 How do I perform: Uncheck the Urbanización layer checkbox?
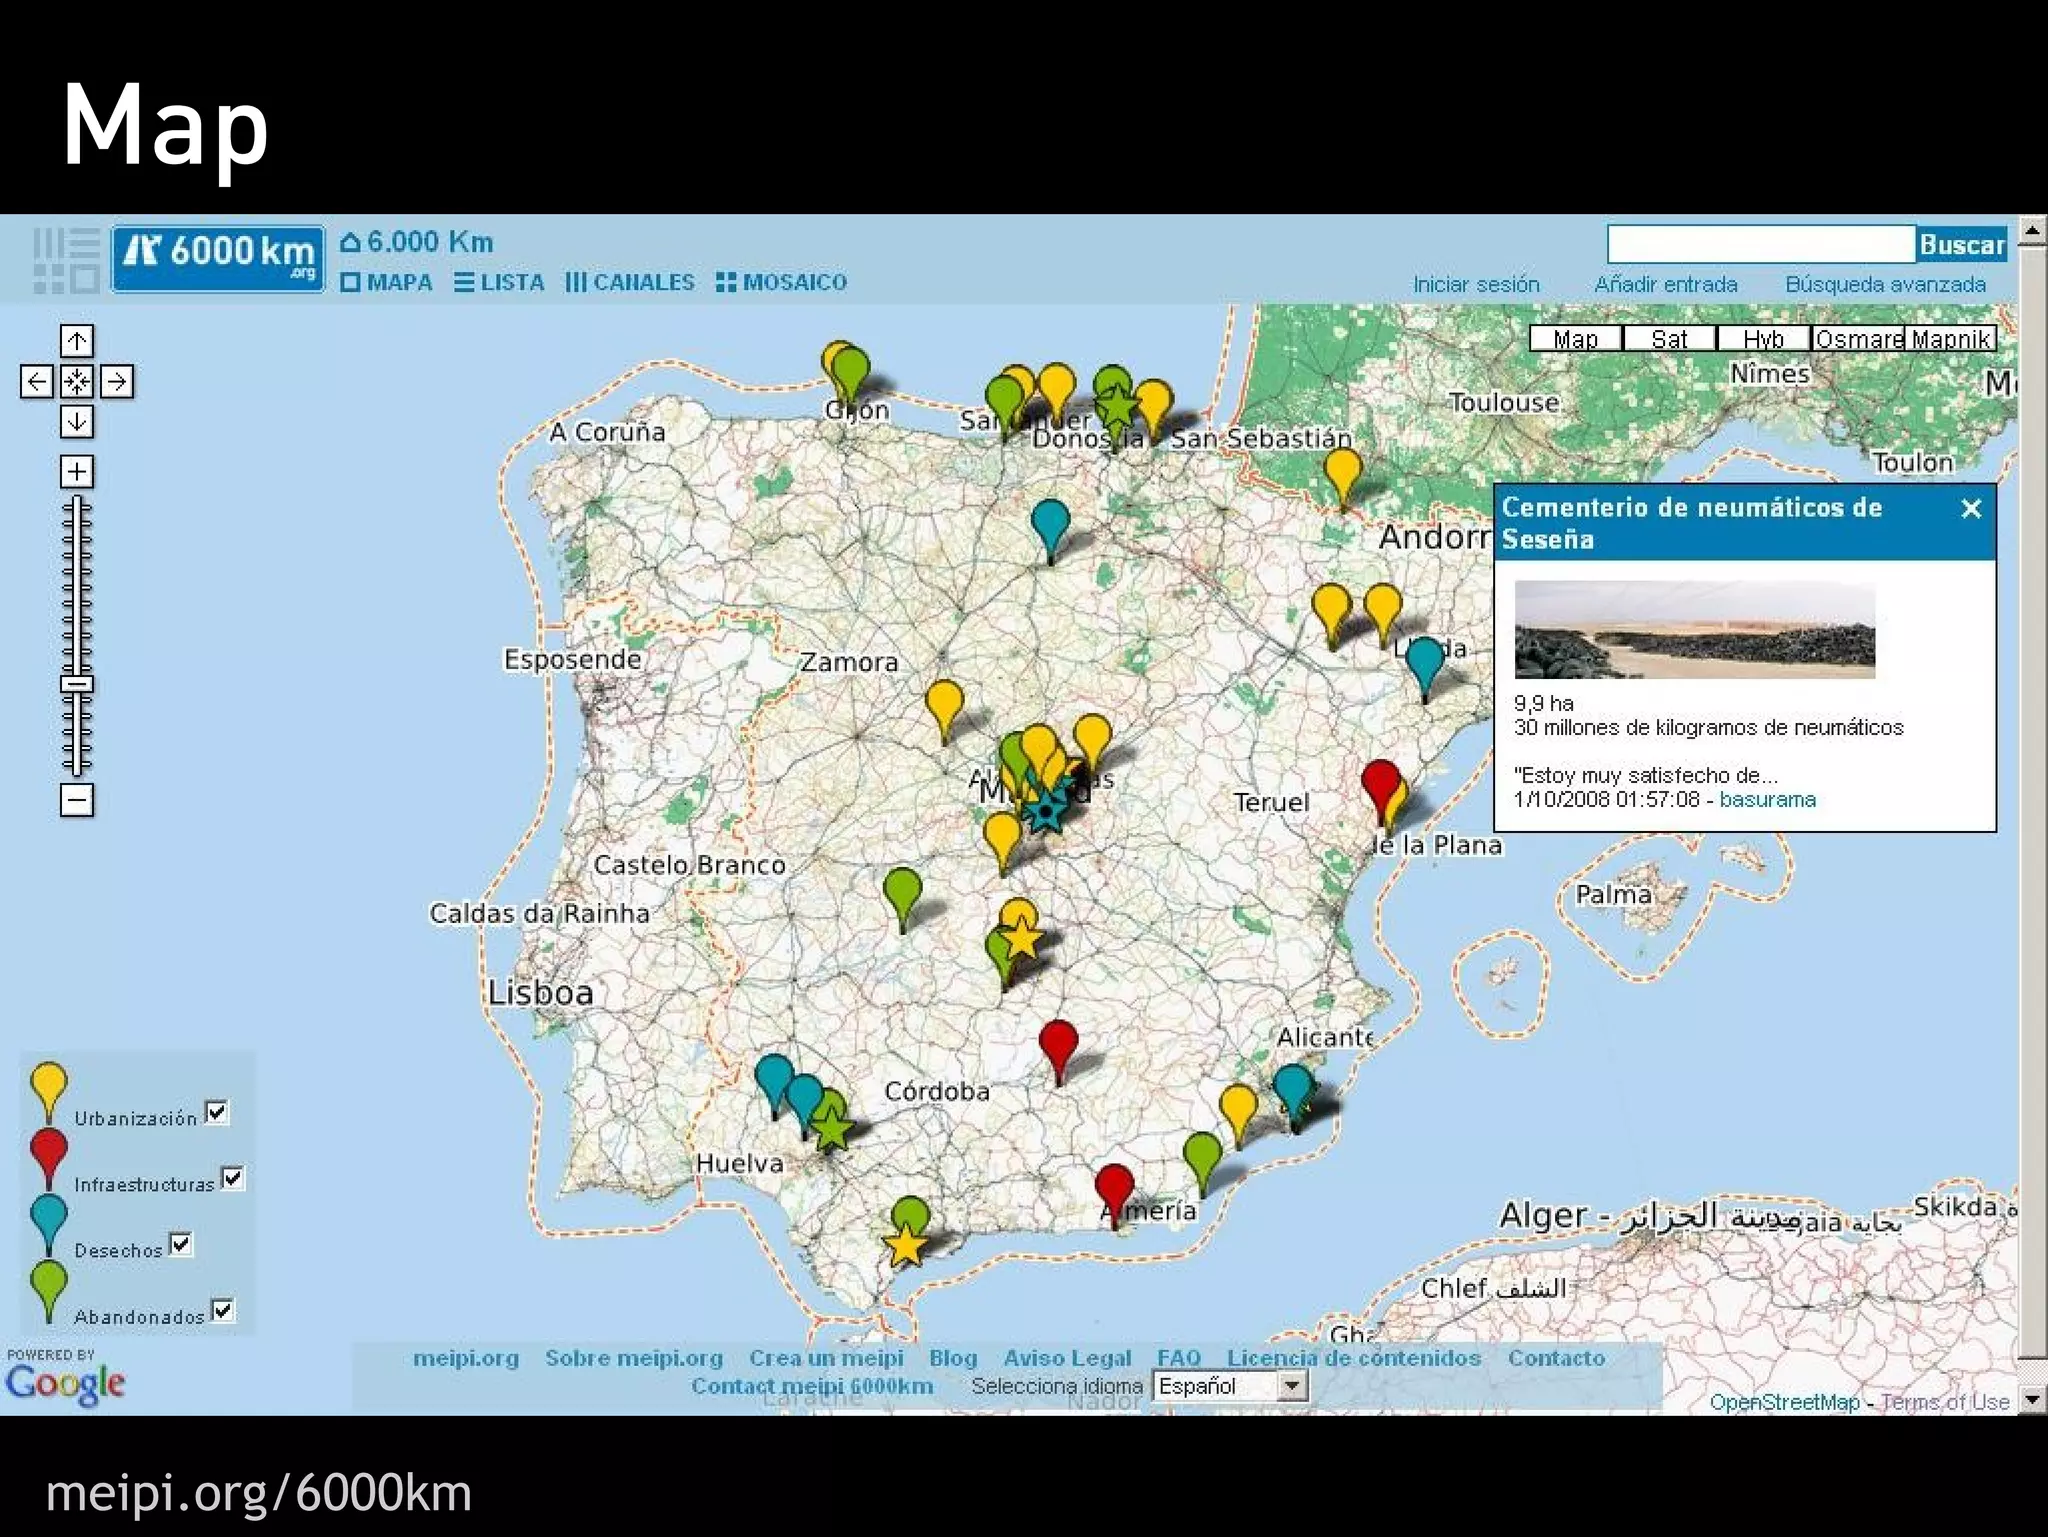(217, 1112)
